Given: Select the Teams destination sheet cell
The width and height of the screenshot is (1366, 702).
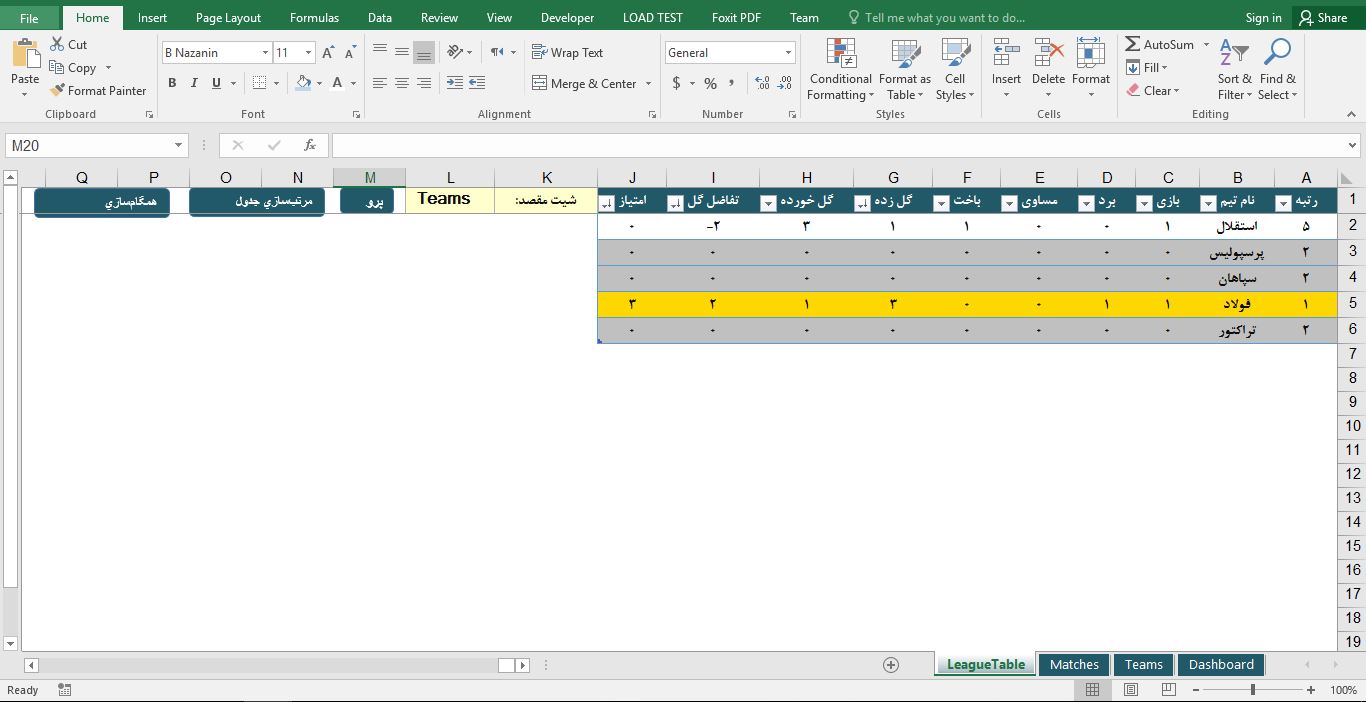Looking at the screenshot, I should tap(450, 200).
